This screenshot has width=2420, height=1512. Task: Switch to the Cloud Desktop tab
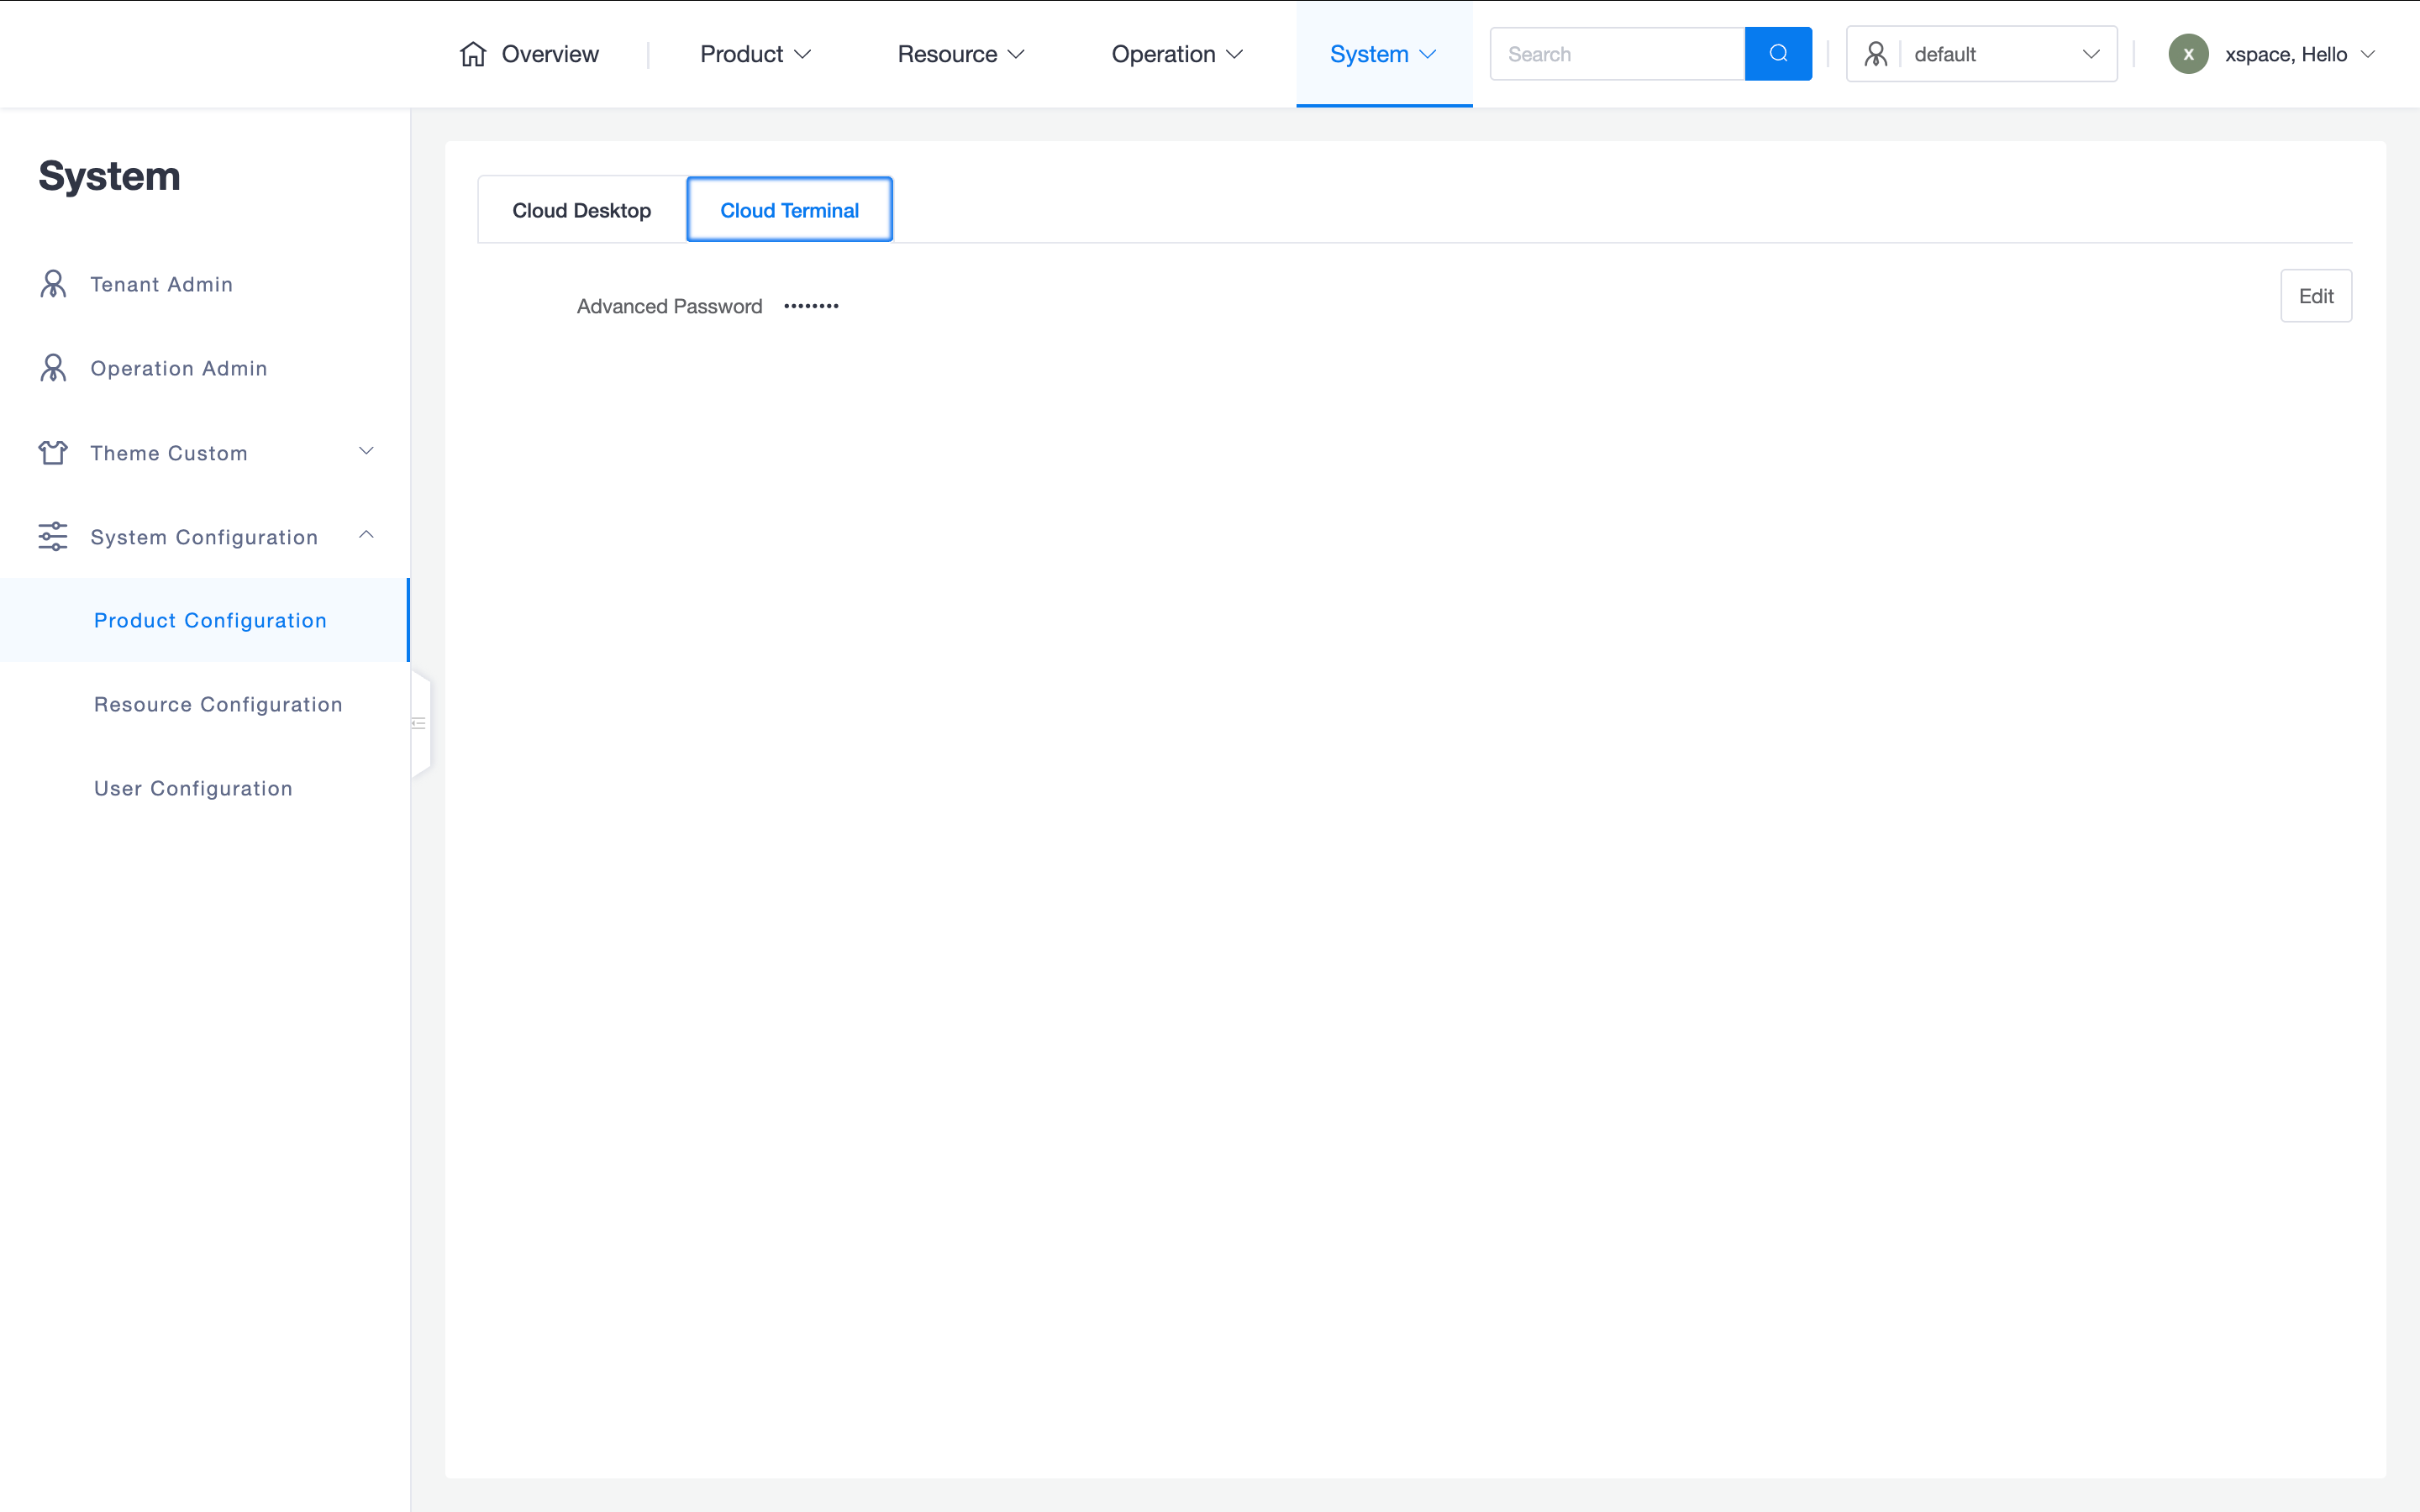(x=581, y=210)
